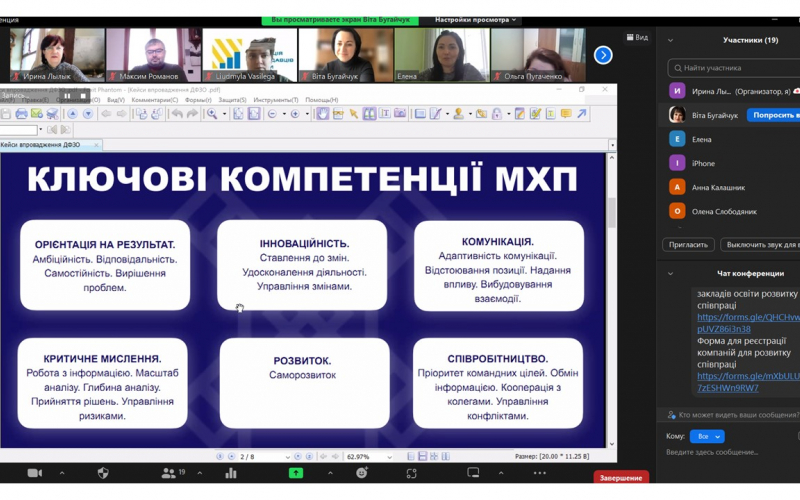Open the Формы(r) menu
Screen dimensions: 800x500
tap(198, 100)
